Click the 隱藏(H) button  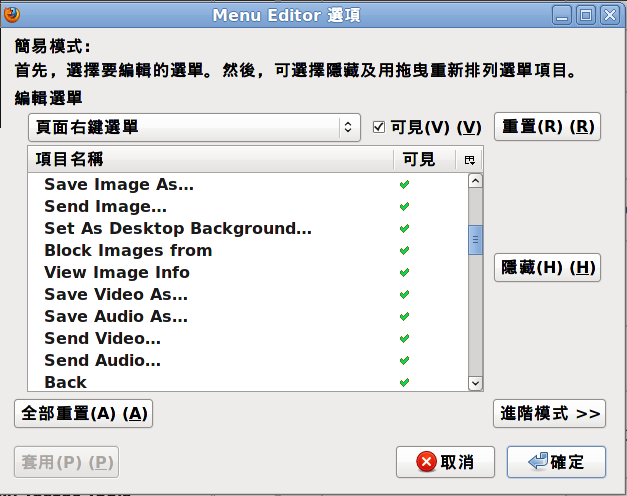547,267
